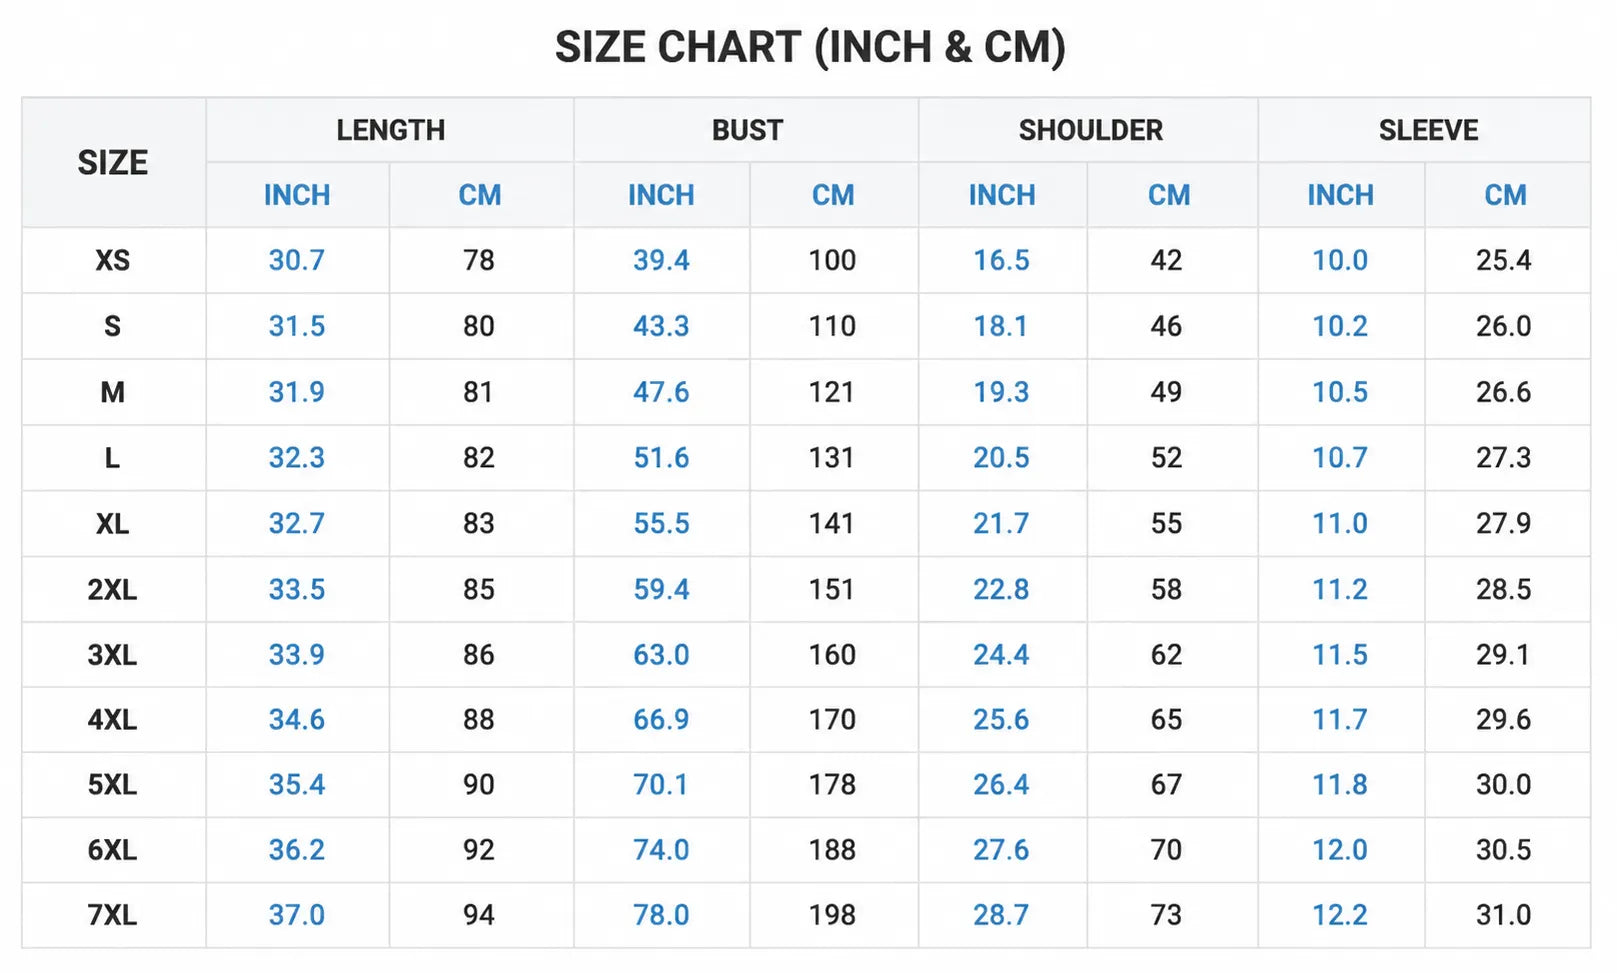Select the LENGTH column header
The width and height of the screenshot is (1617, 973).
tap(390, 130)
